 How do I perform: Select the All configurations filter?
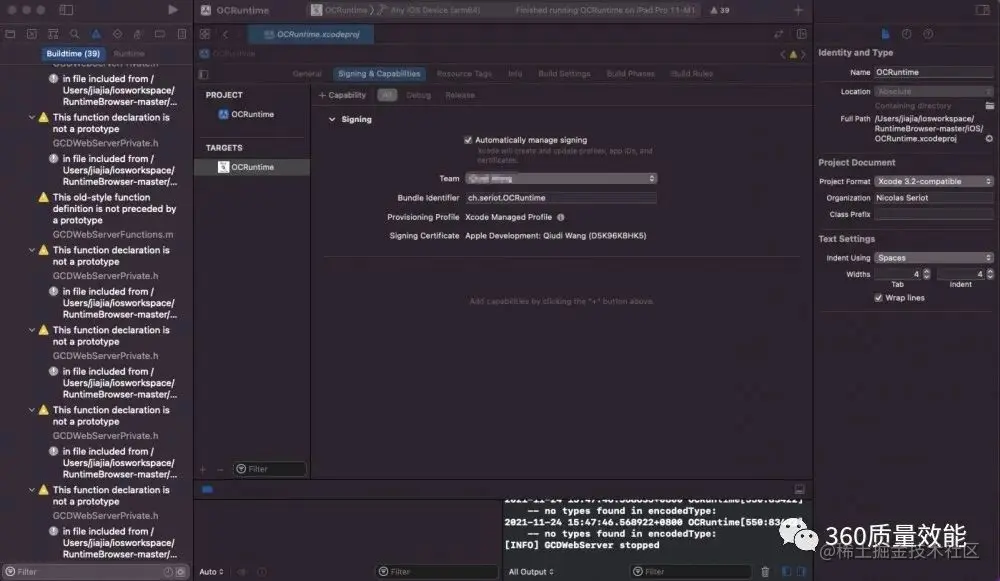386,95
